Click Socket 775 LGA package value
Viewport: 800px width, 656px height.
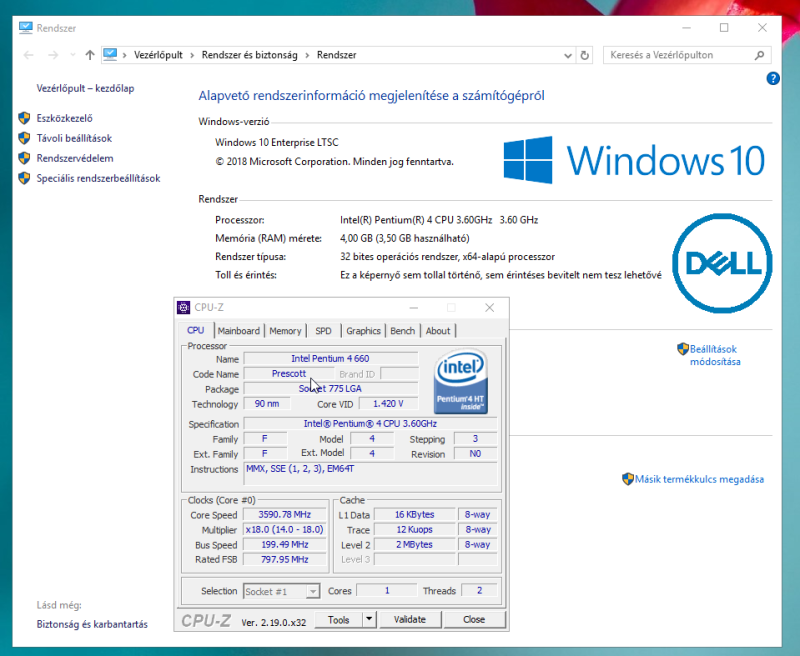[331, 388]
